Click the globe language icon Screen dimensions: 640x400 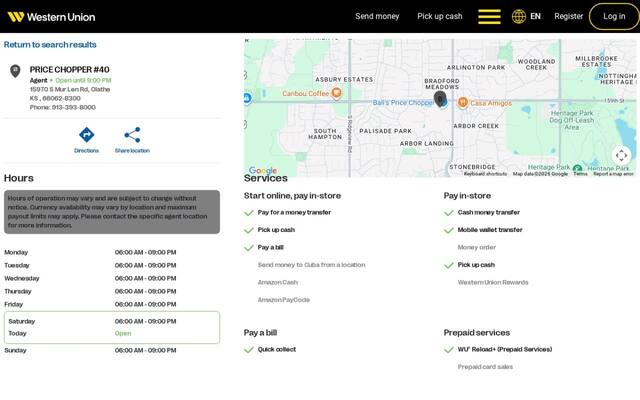(519, 17)
